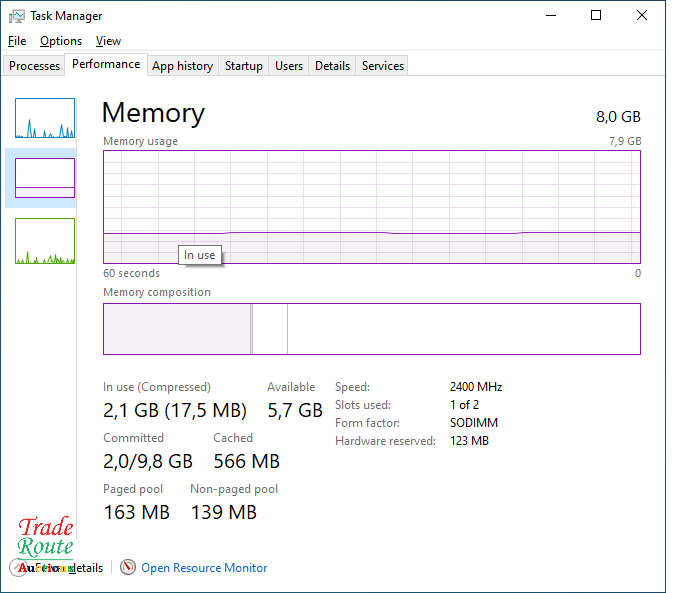The height and width of the screenshot is (593, 680).
Task: Switch to the Startup tab
Action: pos(244,66)
